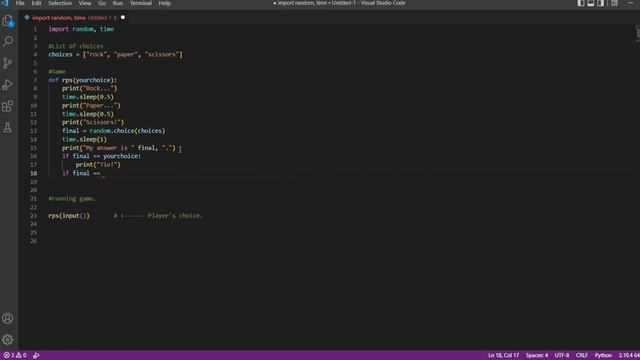
Task: Click 'final = random.choice(choices)' line
Action: 113,131
